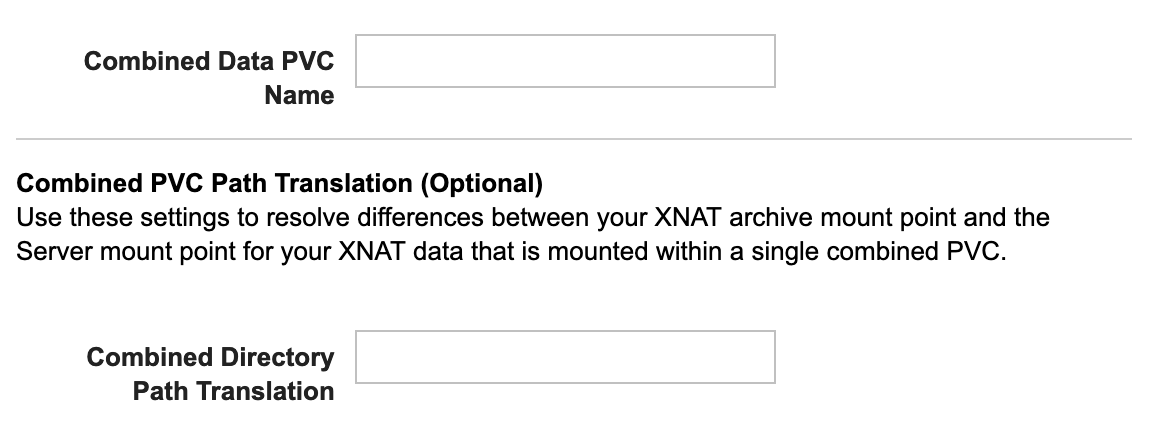Image resolution: width=1150 pixels, height=438 pixels.
Task: Click the word "Name" under Combined Data PVC
Action: point(299,96)
